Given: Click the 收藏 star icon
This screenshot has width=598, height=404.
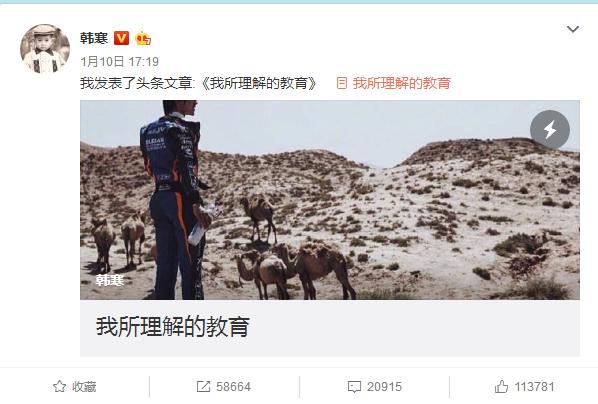Looking at the screenshot, I should 59,386.
